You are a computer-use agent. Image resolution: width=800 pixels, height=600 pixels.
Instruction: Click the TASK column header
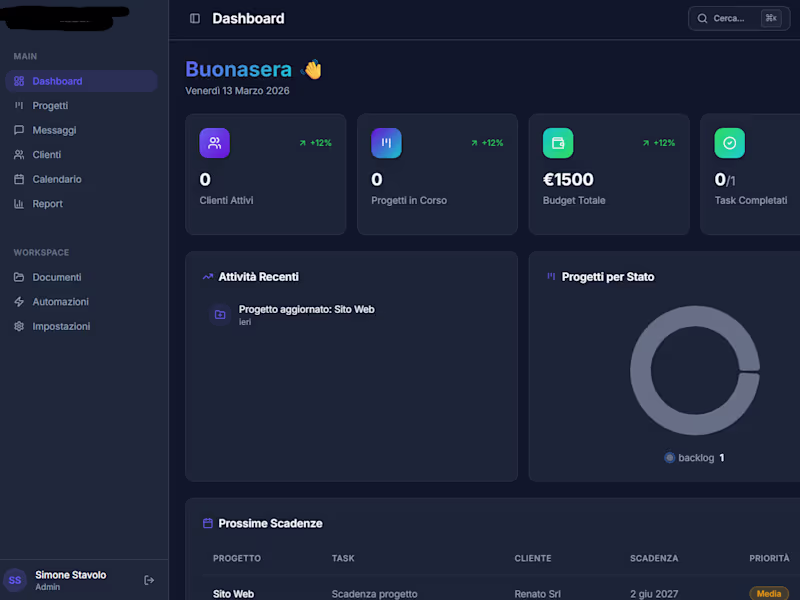(343, 558)
